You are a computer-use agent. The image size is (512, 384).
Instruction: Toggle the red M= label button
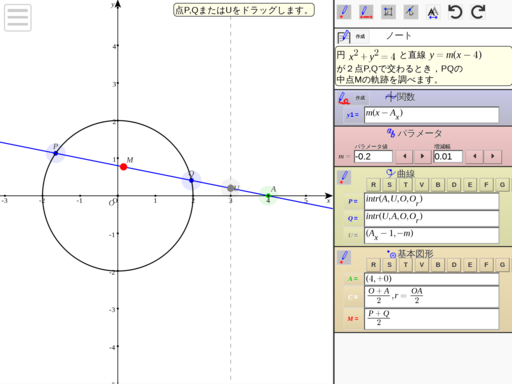[353, 319]
